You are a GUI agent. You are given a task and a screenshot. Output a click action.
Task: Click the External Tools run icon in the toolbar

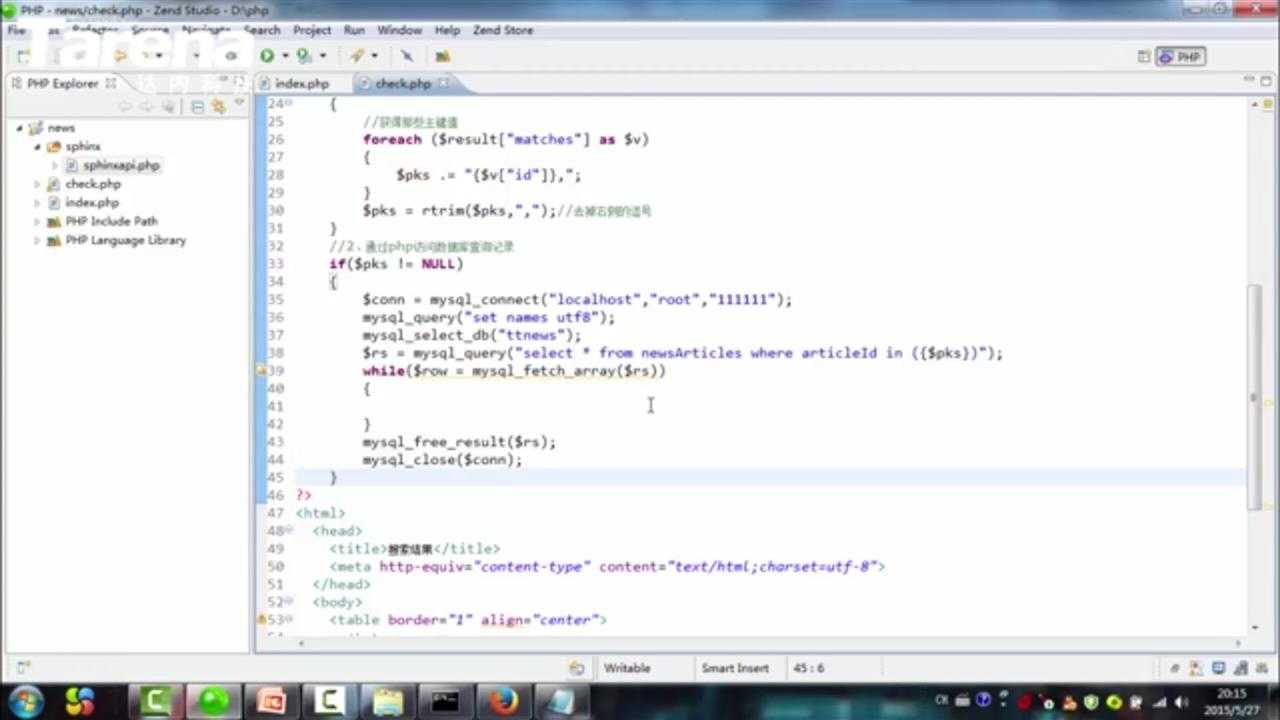coord(304,56)
